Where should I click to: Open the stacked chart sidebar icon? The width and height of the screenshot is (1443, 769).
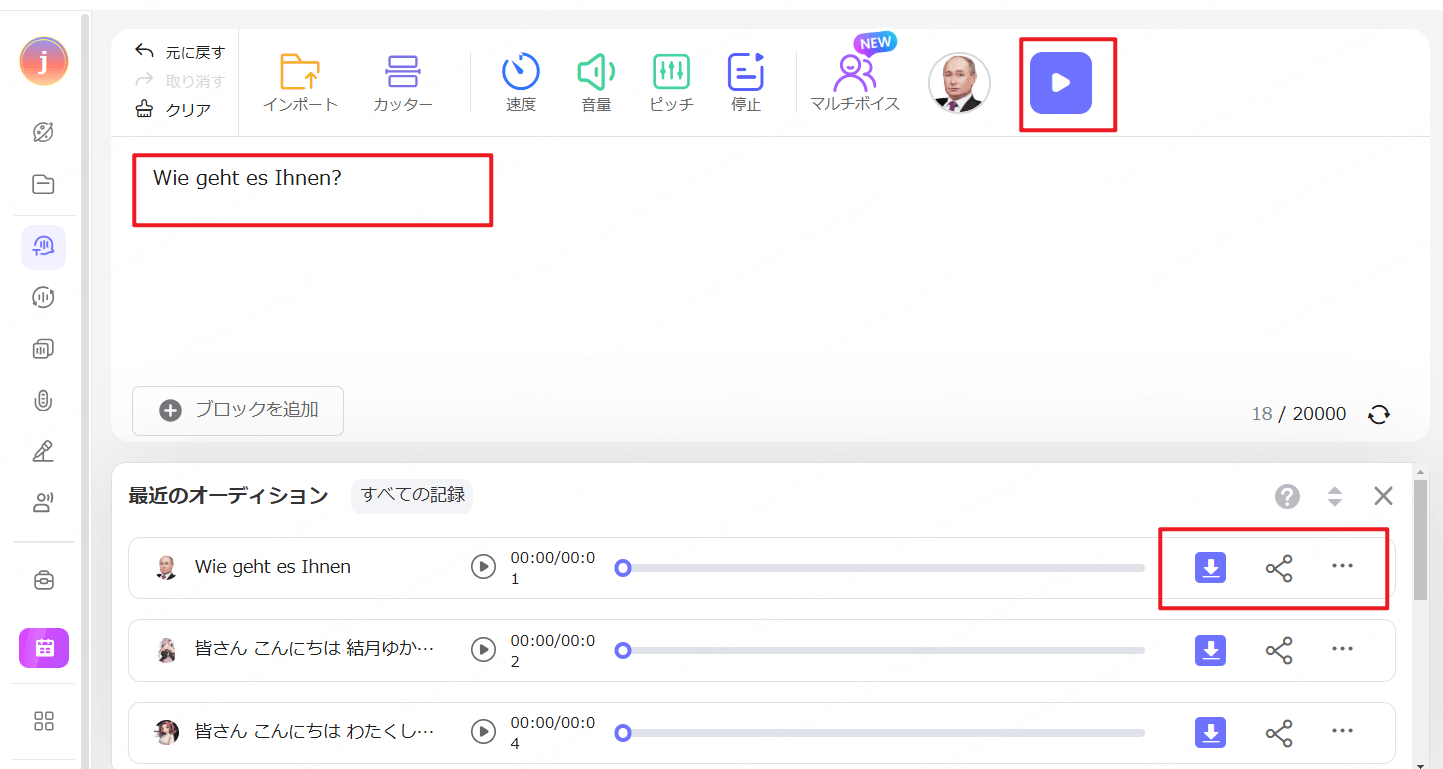(x=43, y=349)
